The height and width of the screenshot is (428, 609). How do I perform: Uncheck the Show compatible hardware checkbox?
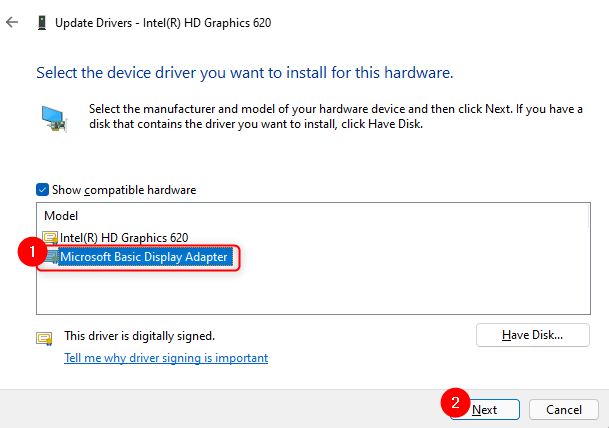click(x=42, y=190)
